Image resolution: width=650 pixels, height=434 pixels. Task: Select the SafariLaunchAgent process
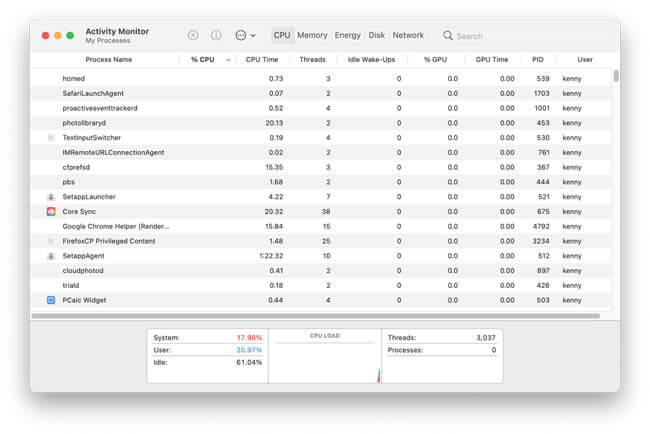pos(93,94)
